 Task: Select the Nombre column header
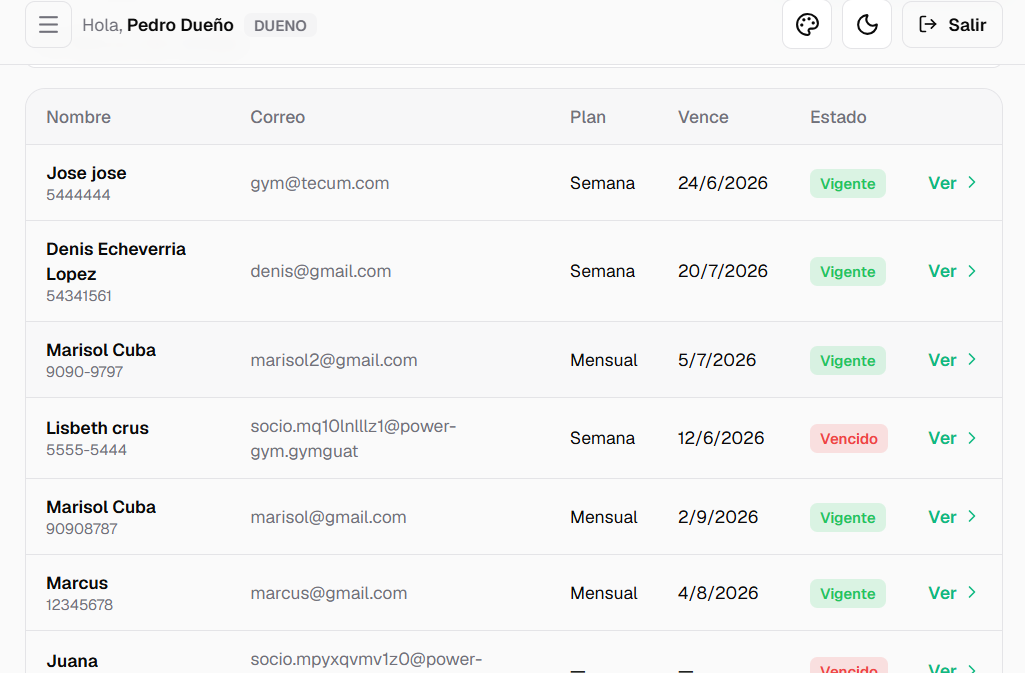pyautogui.click(x=78, y=117)
